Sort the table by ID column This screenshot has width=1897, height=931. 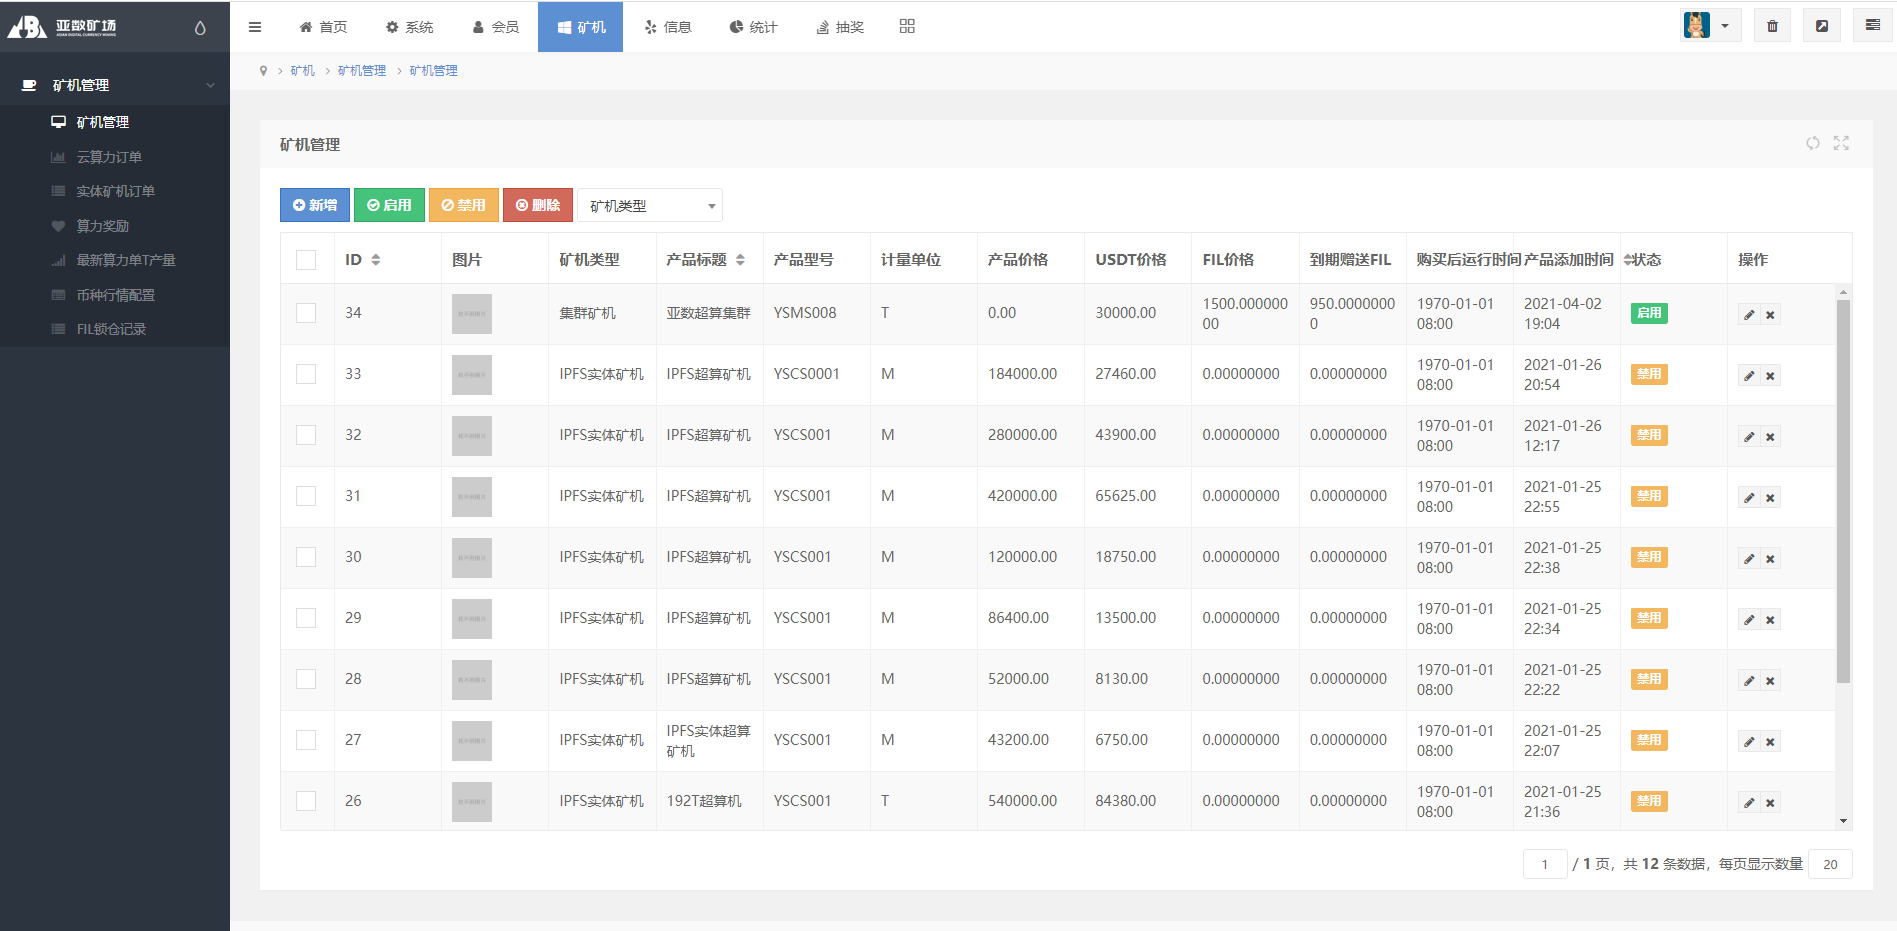(x=376, y=258)
